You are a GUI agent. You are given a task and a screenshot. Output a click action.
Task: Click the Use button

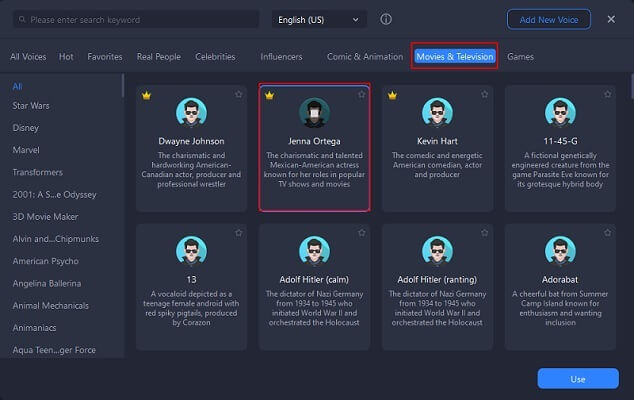tap(578, 379)
